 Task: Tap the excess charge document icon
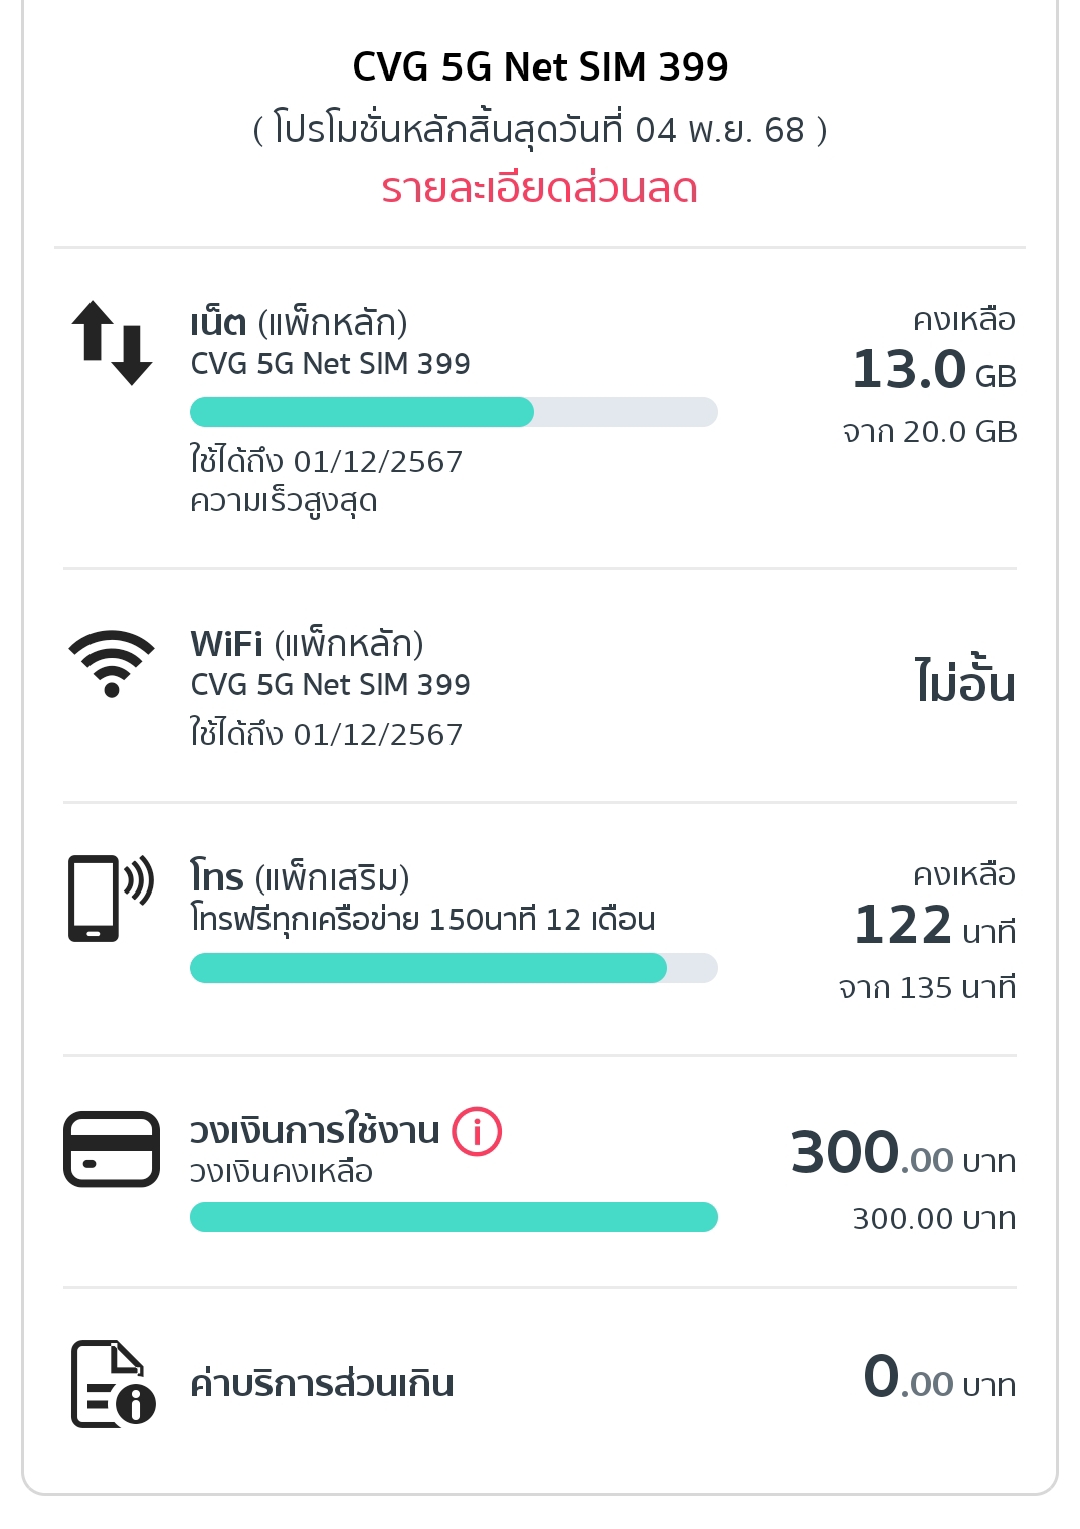(x=113, y=1384)
